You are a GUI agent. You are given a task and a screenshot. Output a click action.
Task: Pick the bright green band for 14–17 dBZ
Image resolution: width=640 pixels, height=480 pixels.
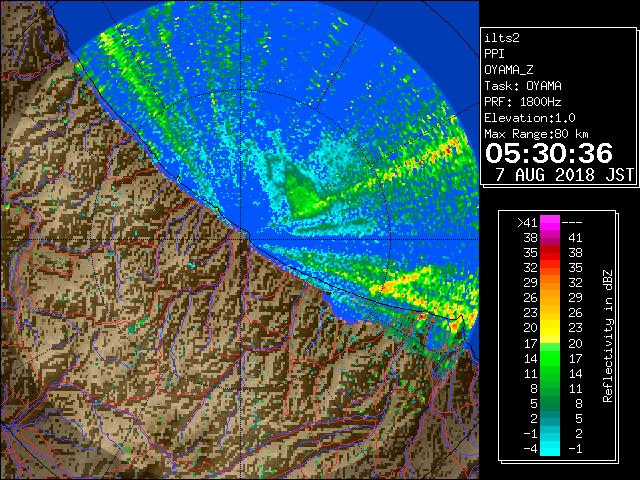[550, 358]
